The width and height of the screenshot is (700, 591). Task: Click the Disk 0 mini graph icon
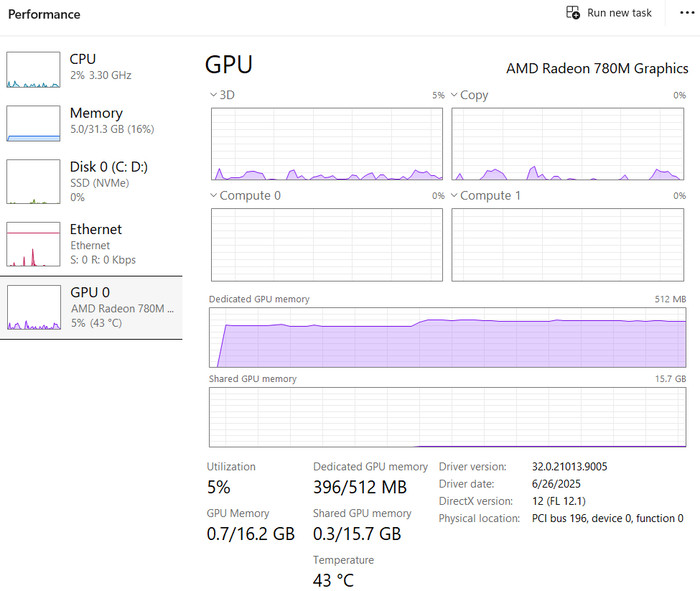33,181
